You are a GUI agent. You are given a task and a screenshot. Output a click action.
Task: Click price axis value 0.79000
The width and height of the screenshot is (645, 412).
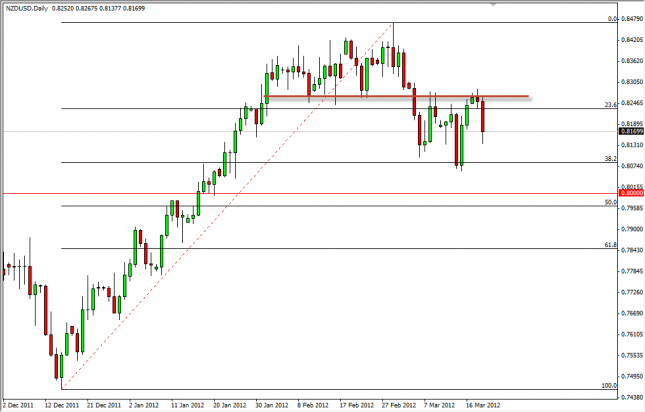point(632,229)
